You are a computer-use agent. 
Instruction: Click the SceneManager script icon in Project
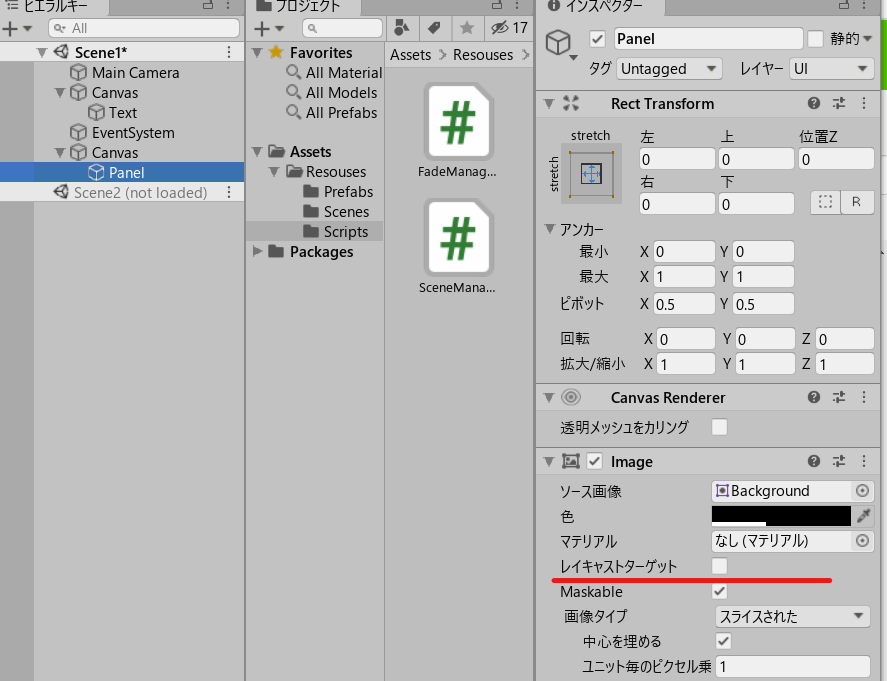tap(459, 237)
